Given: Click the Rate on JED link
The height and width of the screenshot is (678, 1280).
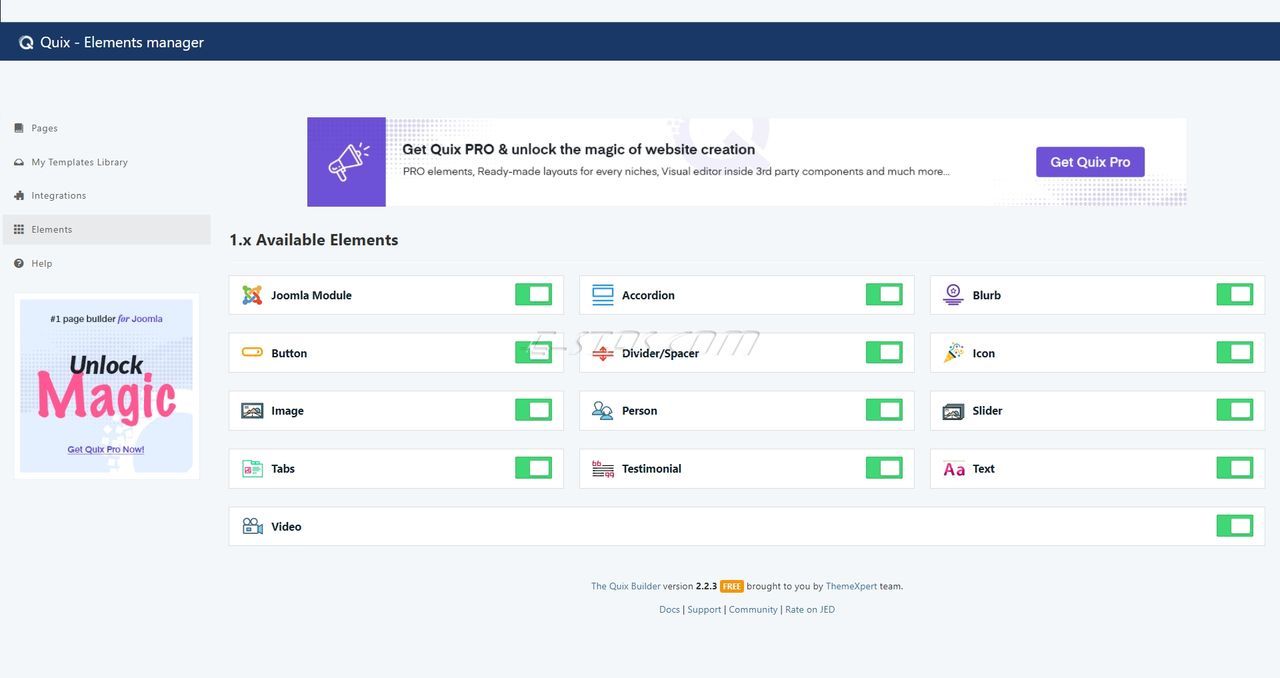Looking at the screenshot, I should tap(810, 610).
